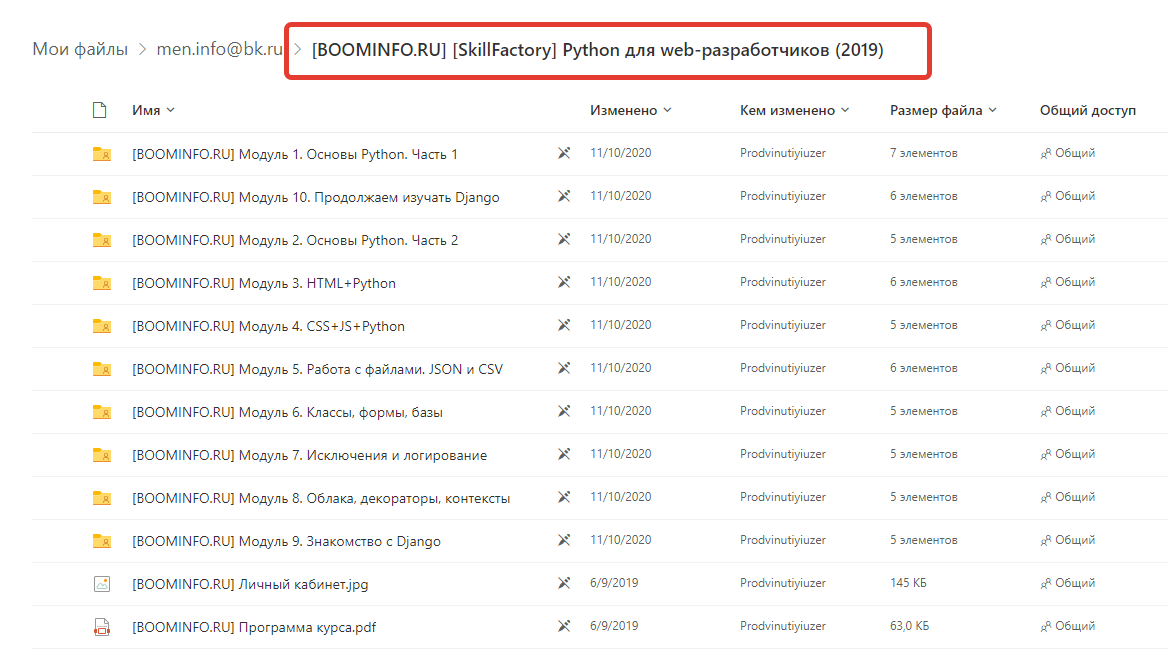Viewport: 1168px width, 663px height.
Task: Click pin icon on Модуль 2 row
Action: click(x=564, y=239)
